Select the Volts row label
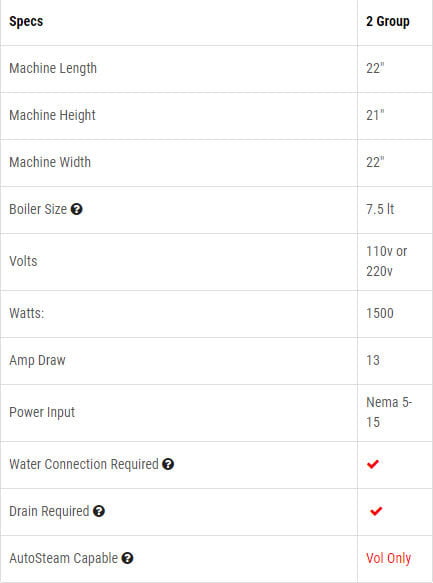This screenshot has width=433, height=583. coord(23,261)
